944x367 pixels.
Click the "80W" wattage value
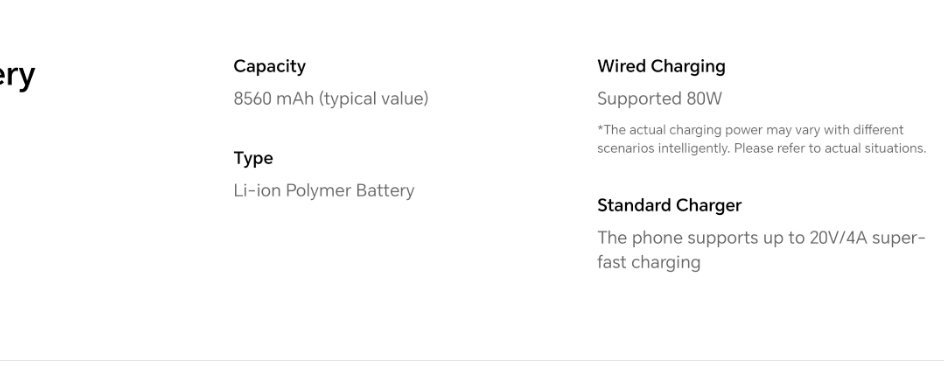click(704, 99)
